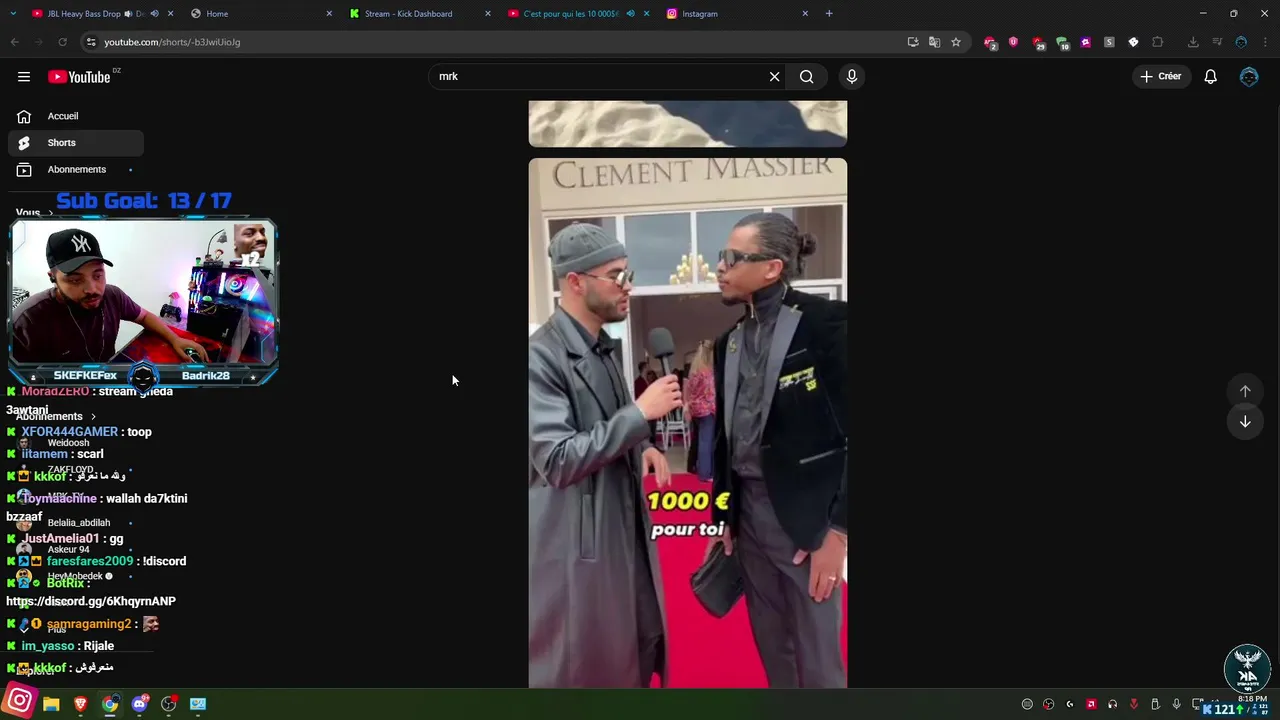Switch to C'est pour qui les 10 000$ tab

pos(578,14)
